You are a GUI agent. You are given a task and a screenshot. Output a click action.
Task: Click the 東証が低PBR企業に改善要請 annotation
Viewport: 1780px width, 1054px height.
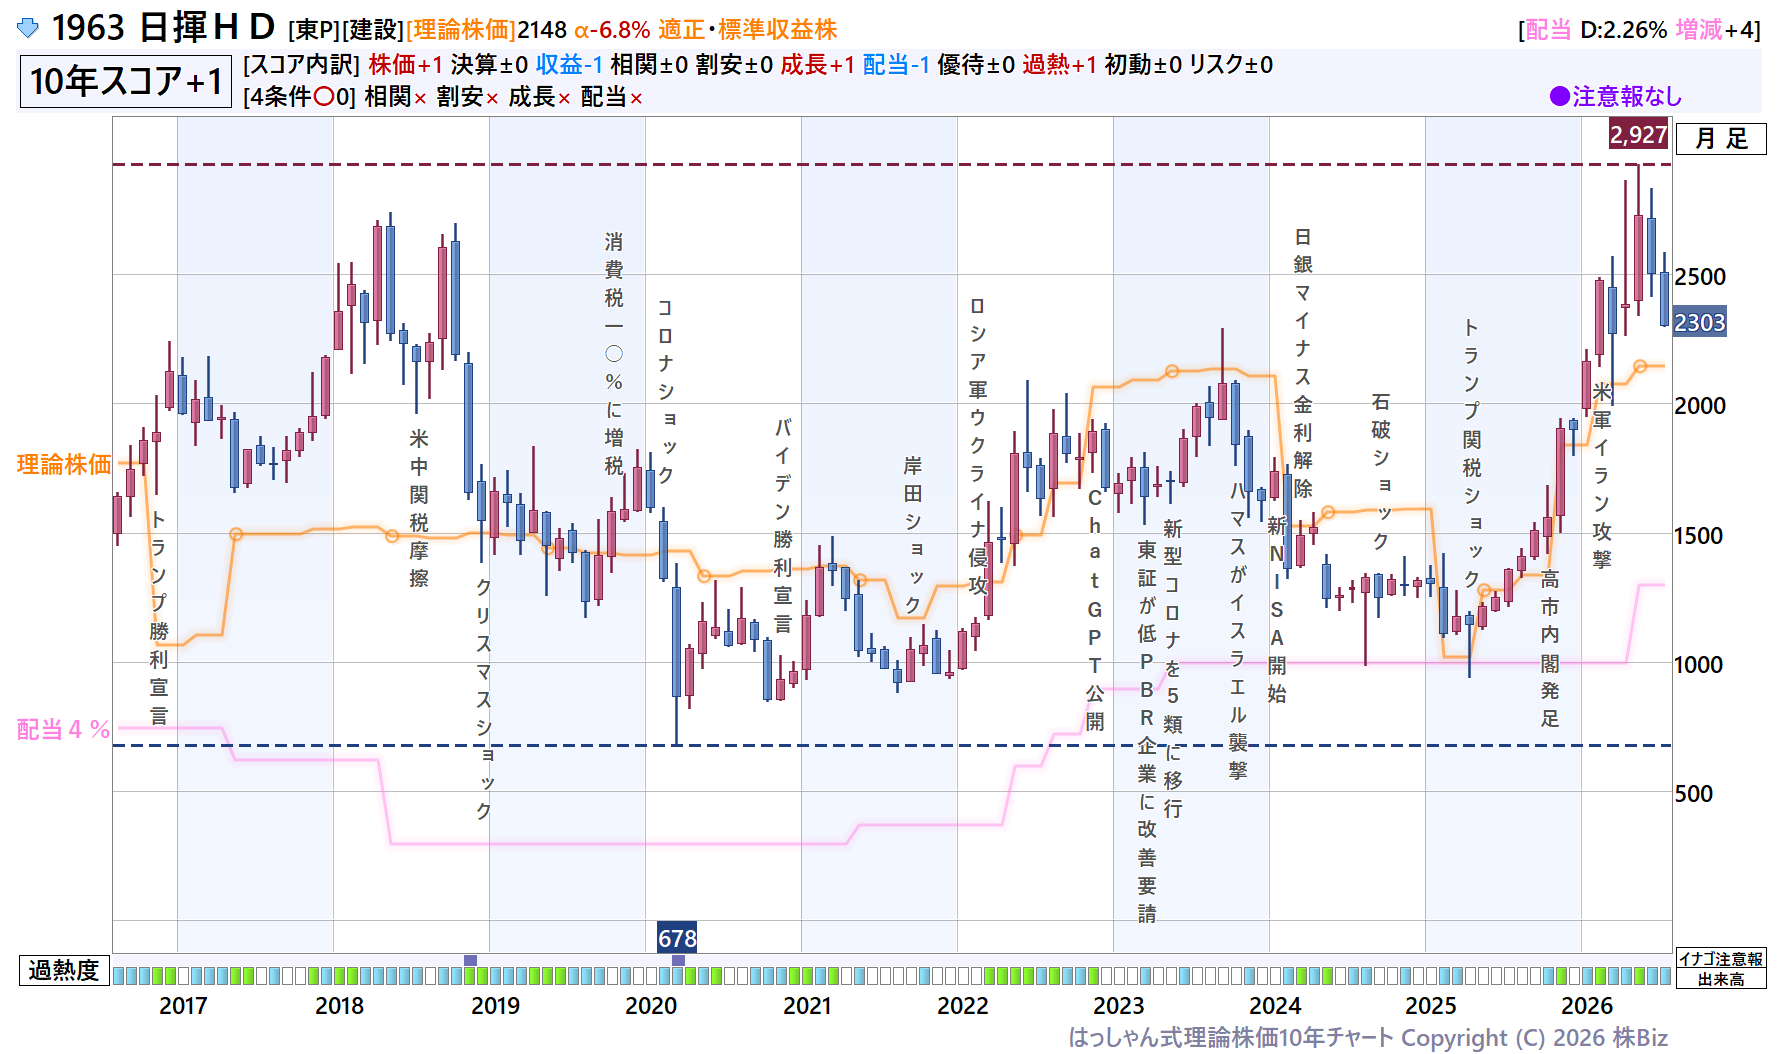pos(1147,732)
